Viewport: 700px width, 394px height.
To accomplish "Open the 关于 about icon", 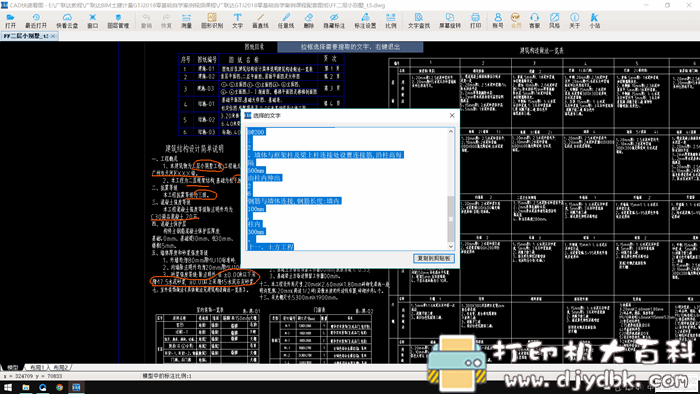I will tap(575, 21).
